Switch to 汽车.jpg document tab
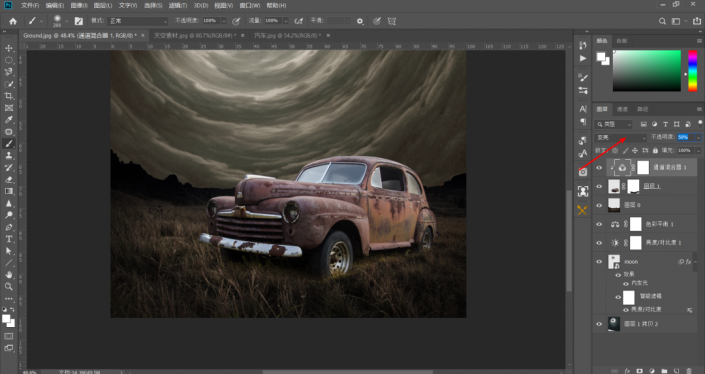Screen dimensions: 705x374 point(287,36)
